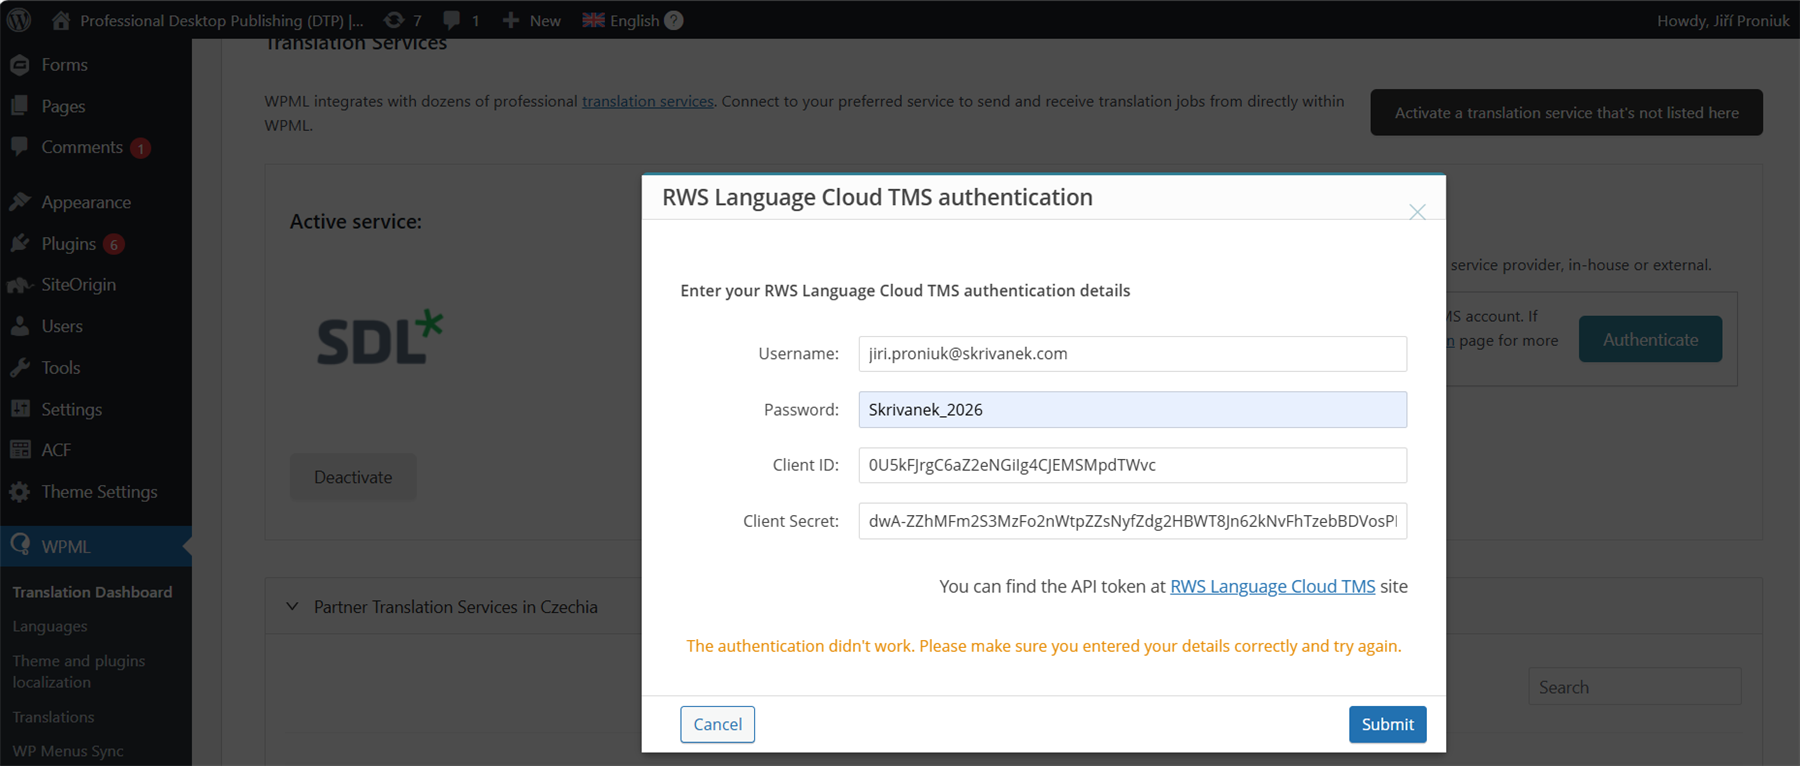1800x766 pixels.
Task: Click the Pages sidebar icon
Action: [x=20, y=105]
